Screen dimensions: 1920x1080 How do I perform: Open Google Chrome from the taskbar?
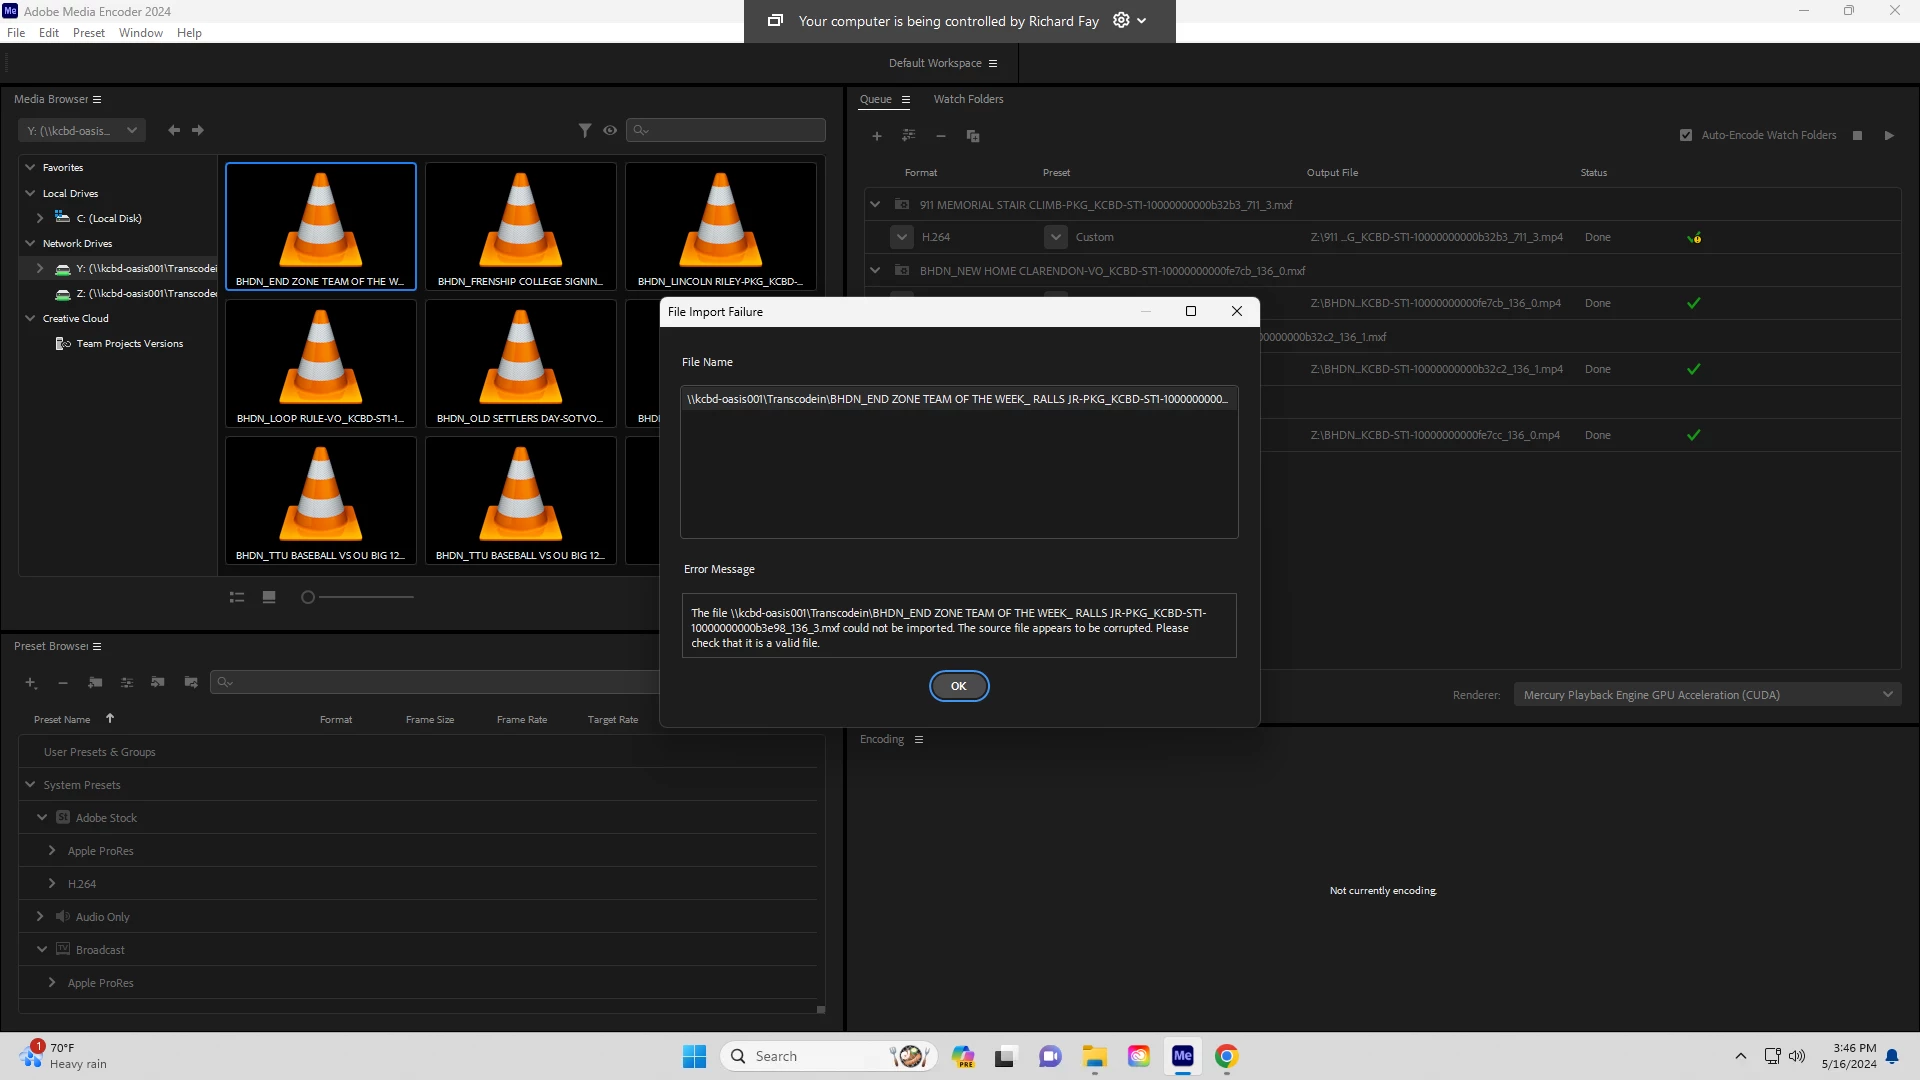1227,1056
